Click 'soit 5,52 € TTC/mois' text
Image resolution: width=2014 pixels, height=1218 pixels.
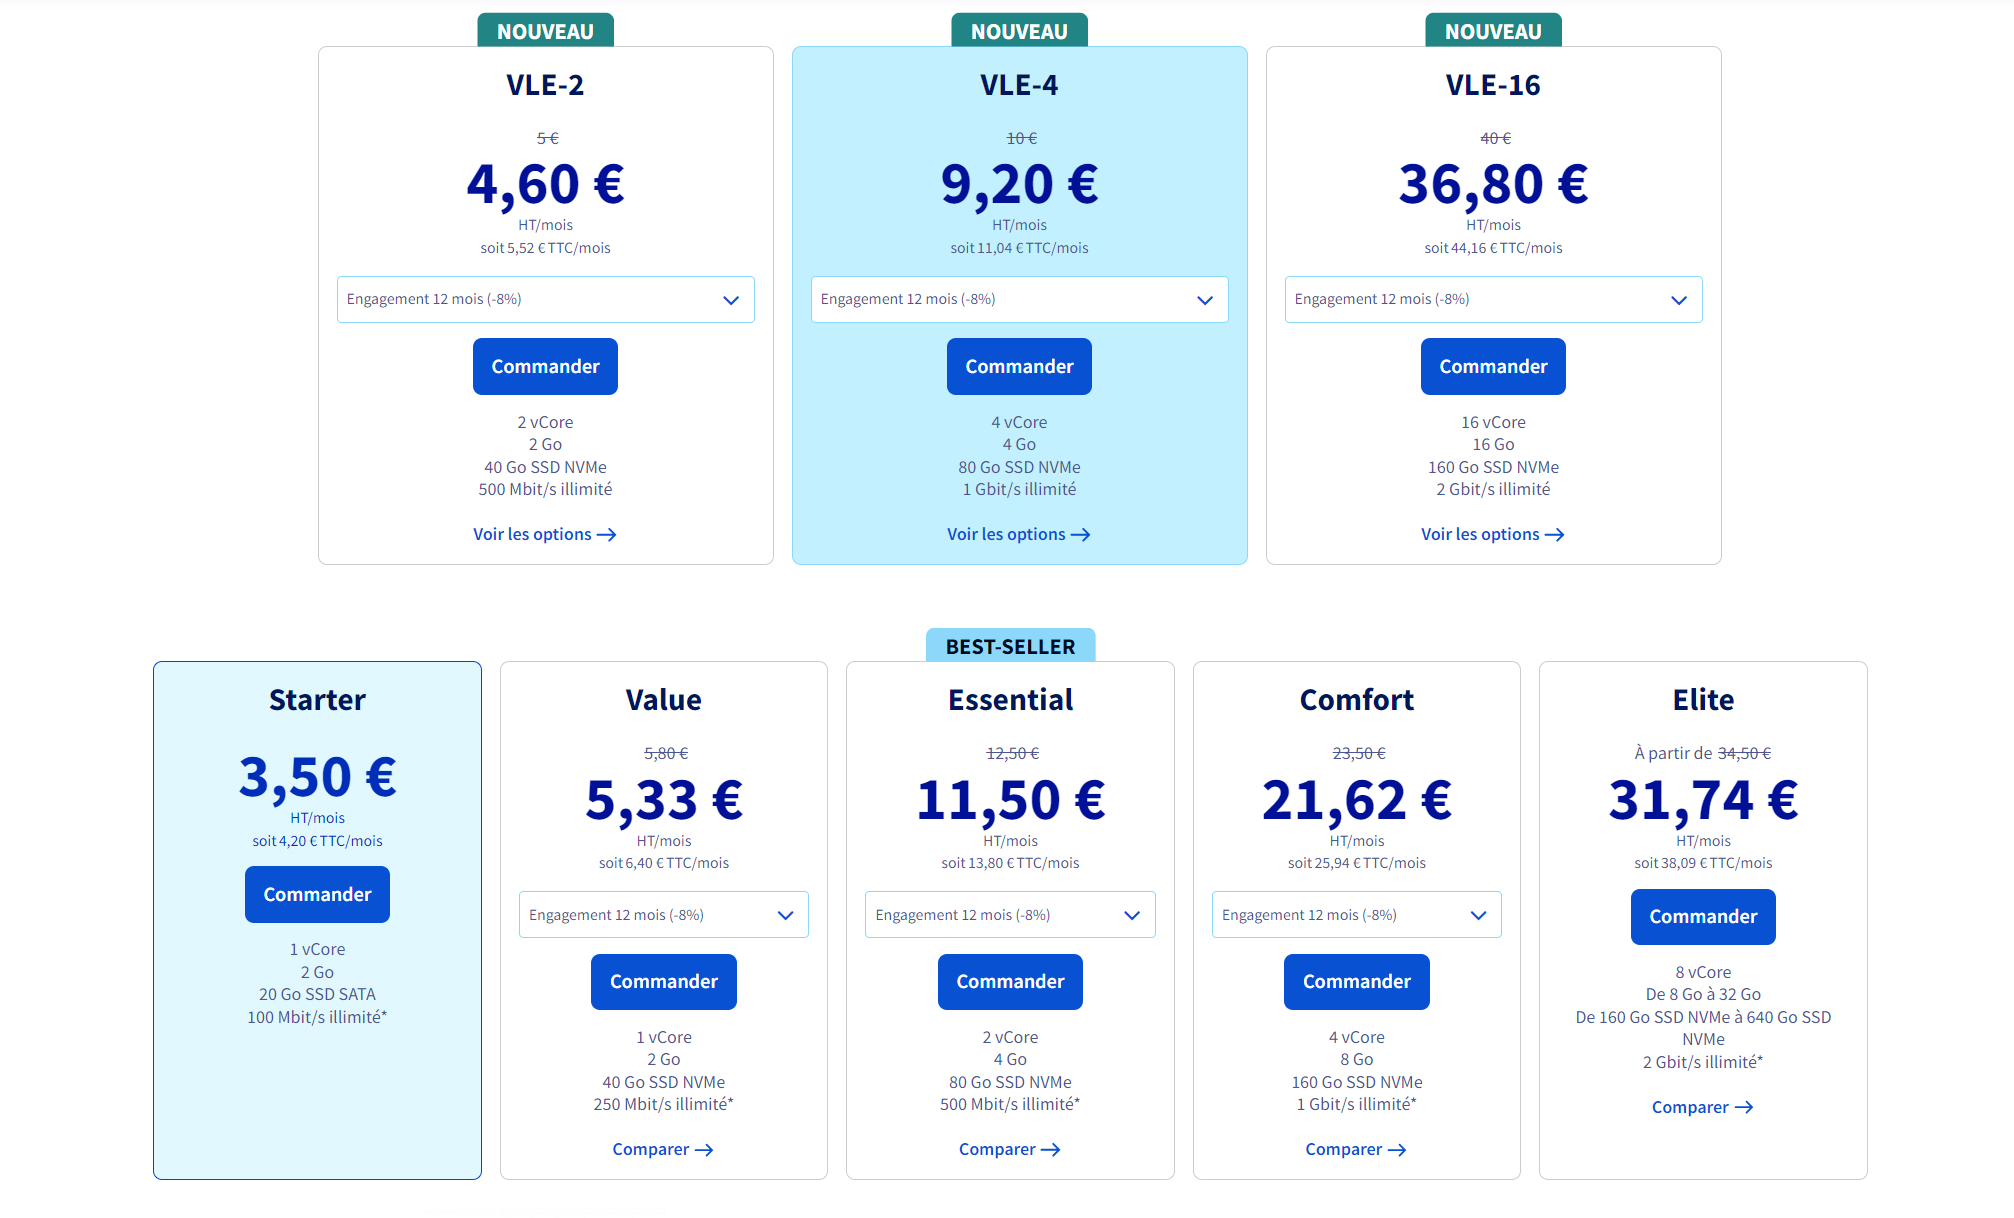click(545, 248)
